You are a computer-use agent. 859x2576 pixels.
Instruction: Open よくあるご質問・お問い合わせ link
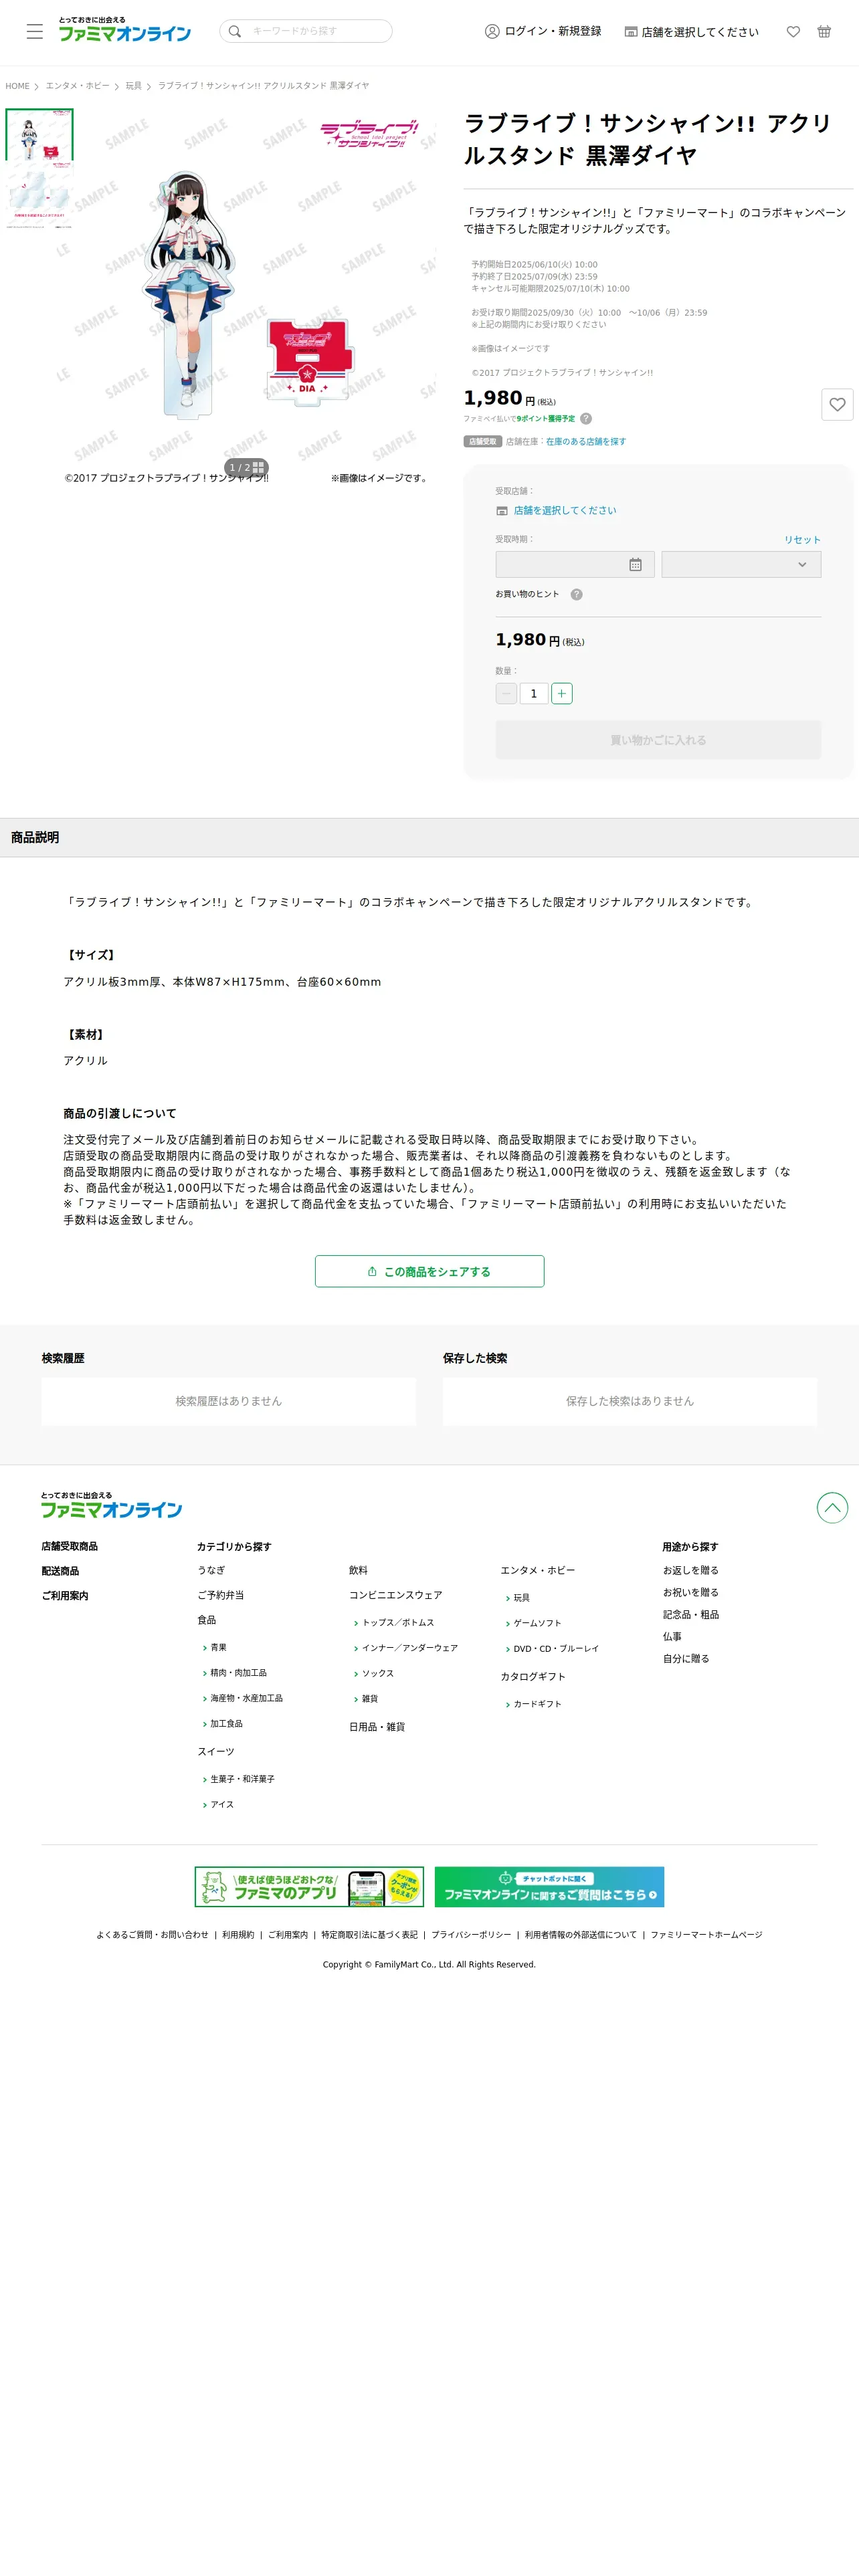pos(152,1935)
